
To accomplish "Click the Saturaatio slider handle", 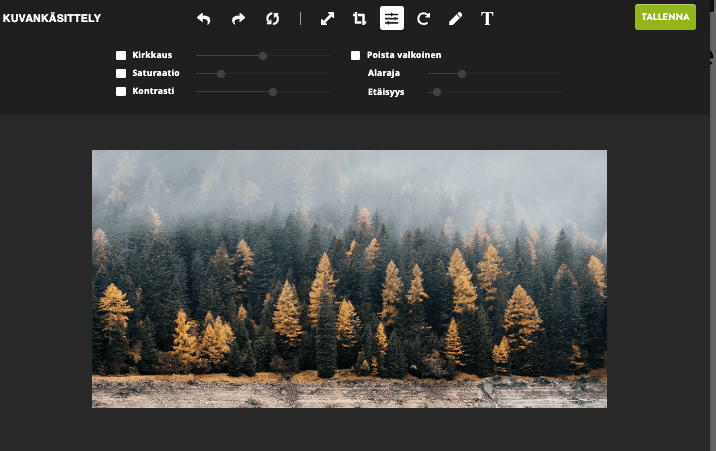I will pos(221,74).
